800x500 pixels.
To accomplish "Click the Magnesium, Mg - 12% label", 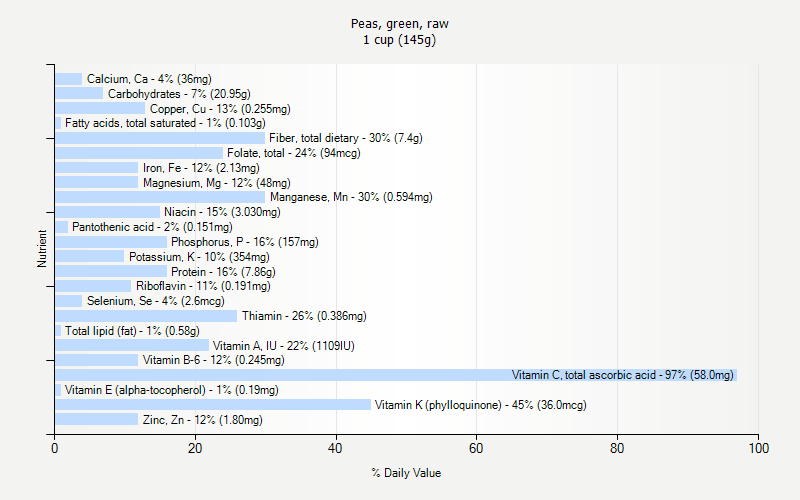I will (217, 183).
